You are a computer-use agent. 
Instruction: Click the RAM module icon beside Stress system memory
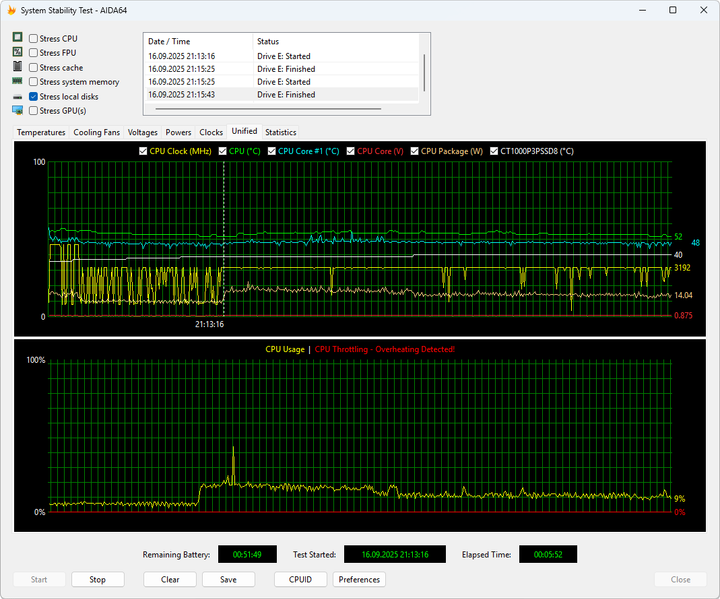coord(17,81)
